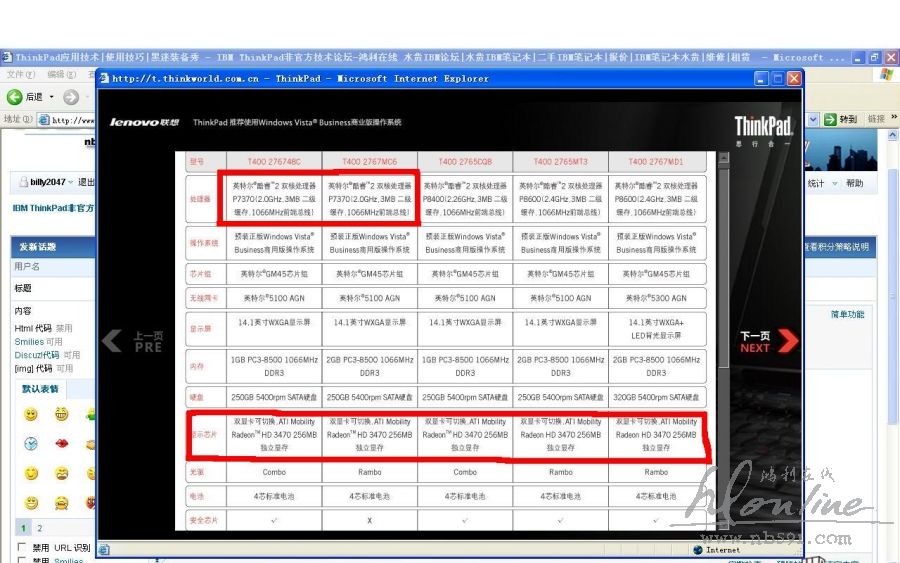Insert the clock face emoticon
Screen dimensions: 900x563
tap(31, 444)
